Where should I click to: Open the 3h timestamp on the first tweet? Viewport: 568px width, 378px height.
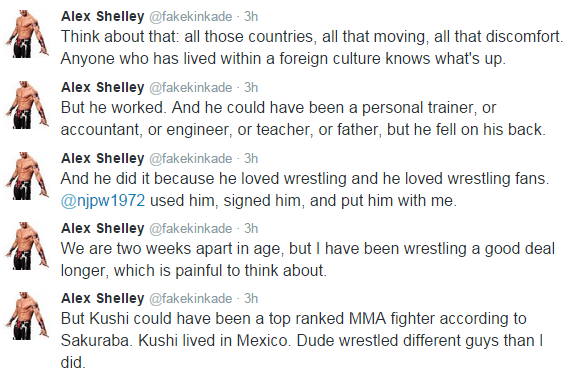coord(251,16)
